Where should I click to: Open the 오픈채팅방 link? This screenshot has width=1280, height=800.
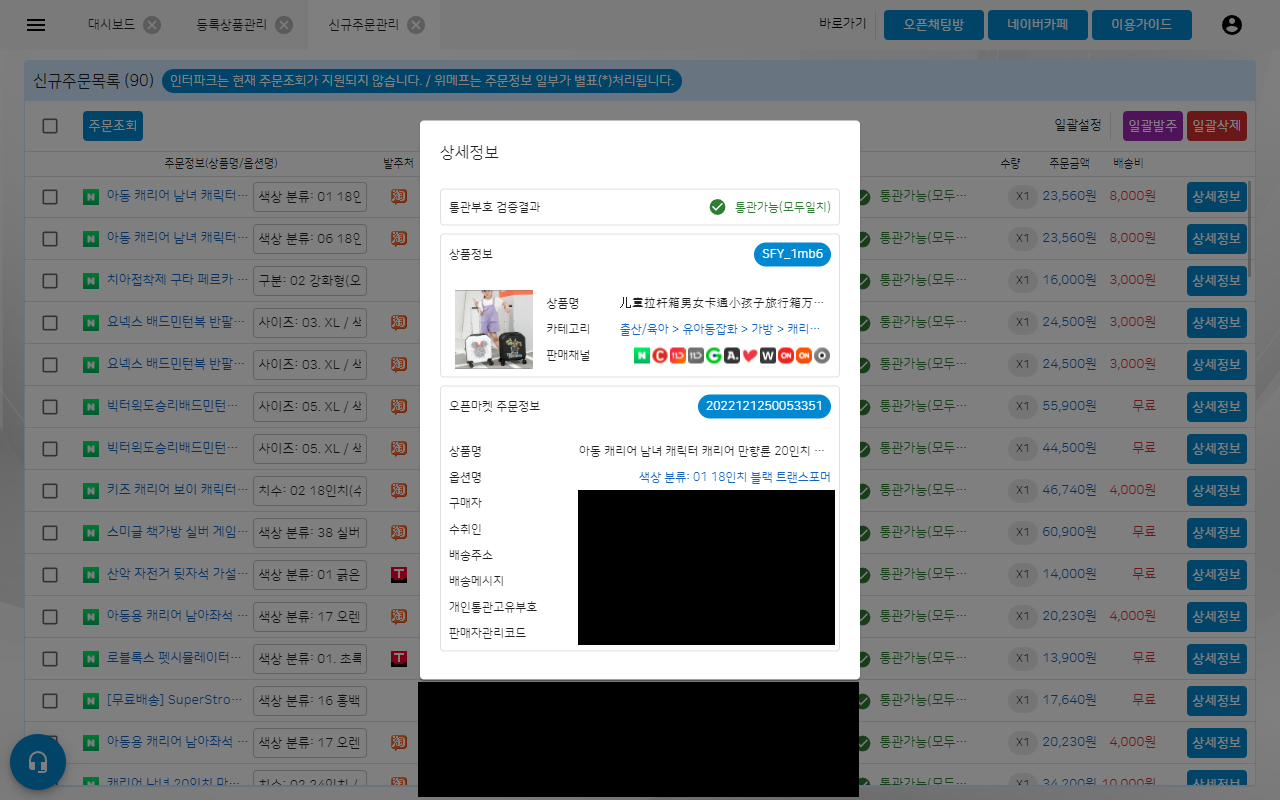[x=933, y=25]
